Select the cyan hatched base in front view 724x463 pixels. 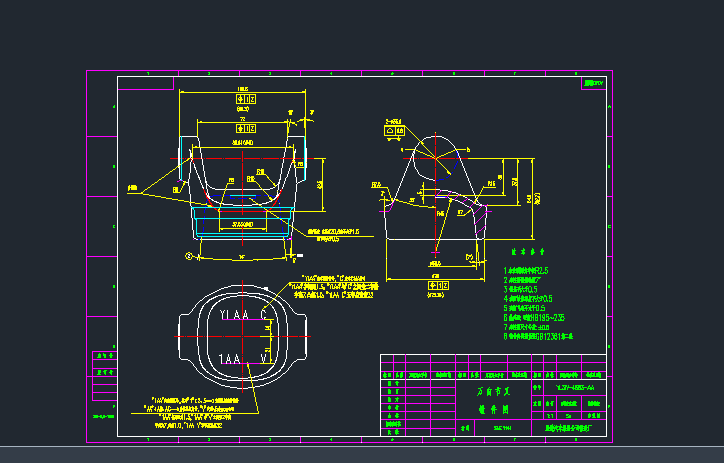[242, 227]
